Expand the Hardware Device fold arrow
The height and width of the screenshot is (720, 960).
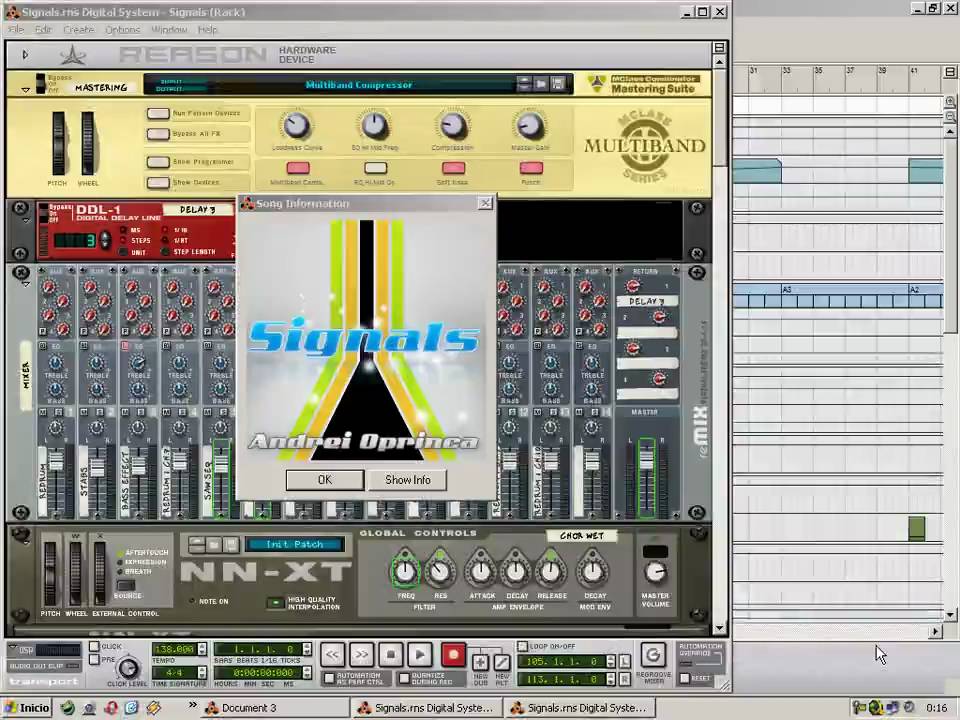(25, 55)
